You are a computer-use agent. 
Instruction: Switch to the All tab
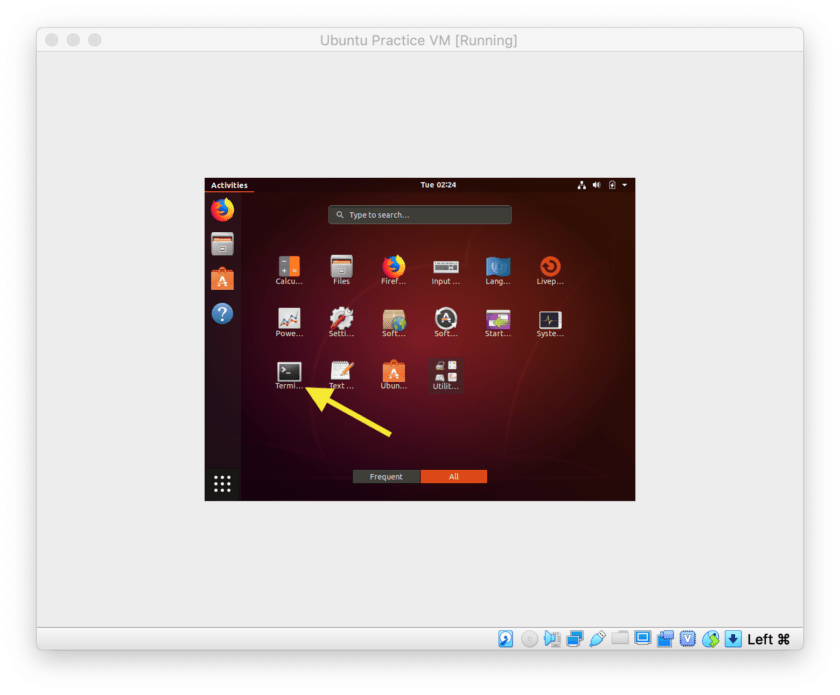pyautogui.click(x=454, y=476)
